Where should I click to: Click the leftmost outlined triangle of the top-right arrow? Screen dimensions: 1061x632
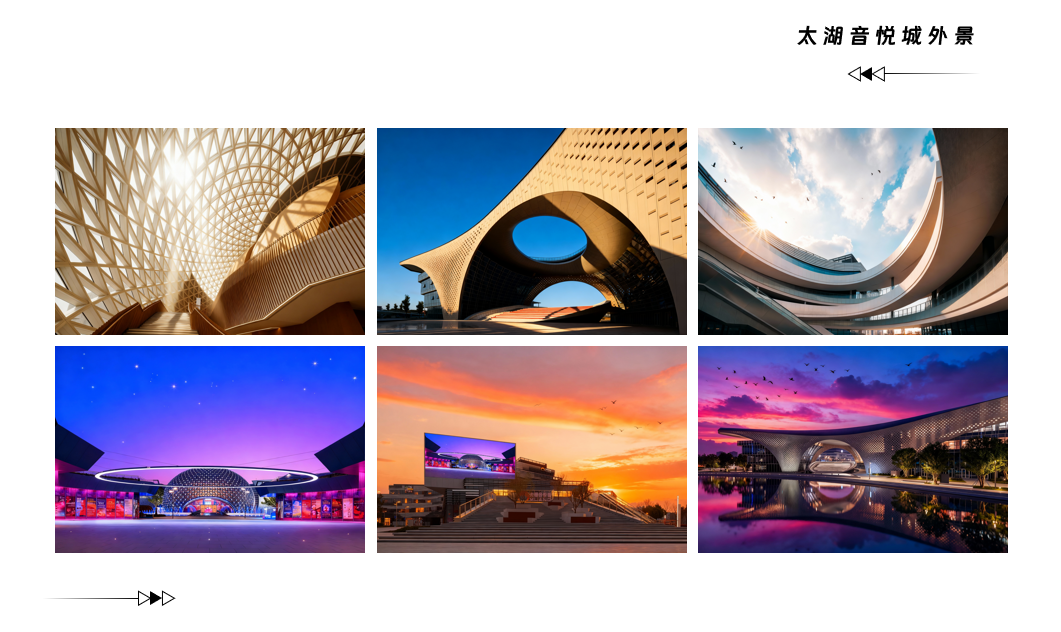click(x=855, y=74)
